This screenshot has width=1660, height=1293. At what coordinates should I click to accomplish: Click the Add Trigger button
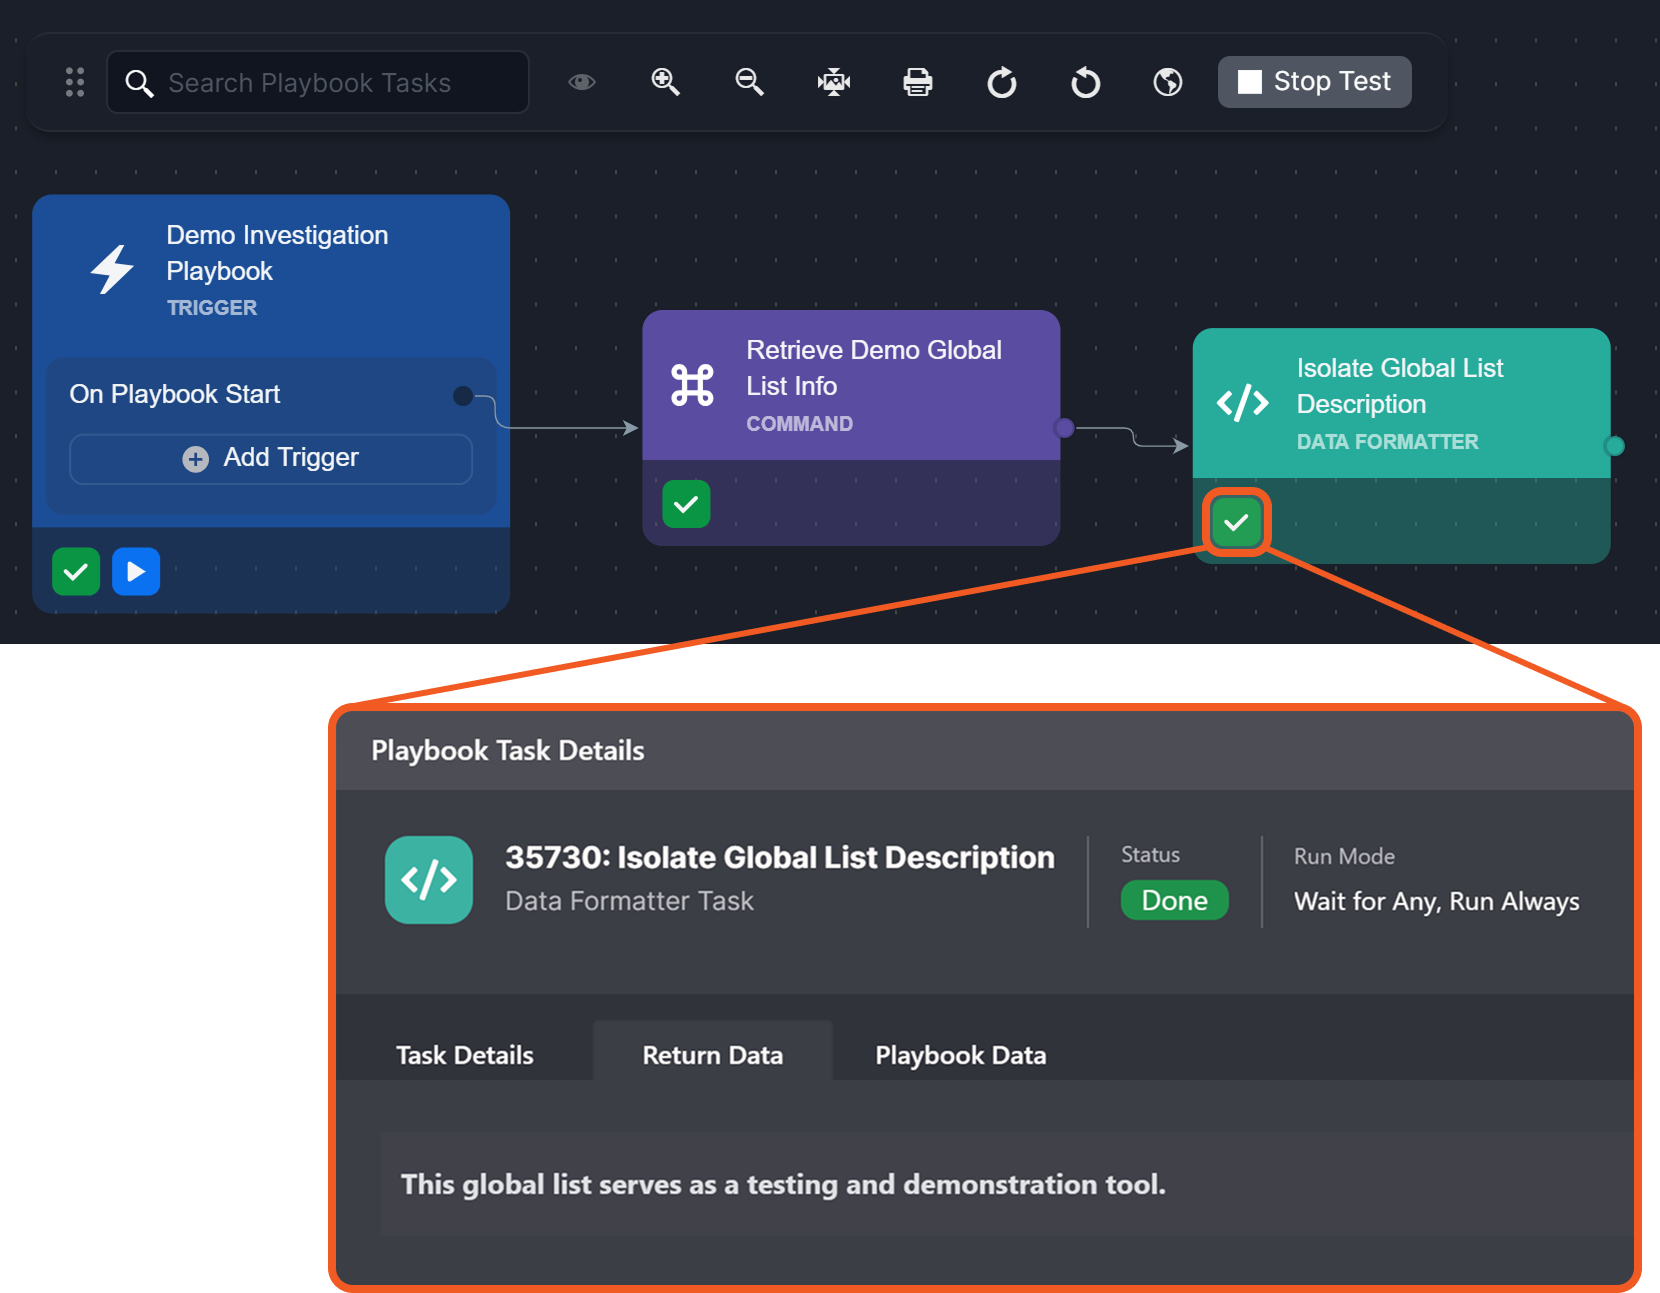[271, 458]
